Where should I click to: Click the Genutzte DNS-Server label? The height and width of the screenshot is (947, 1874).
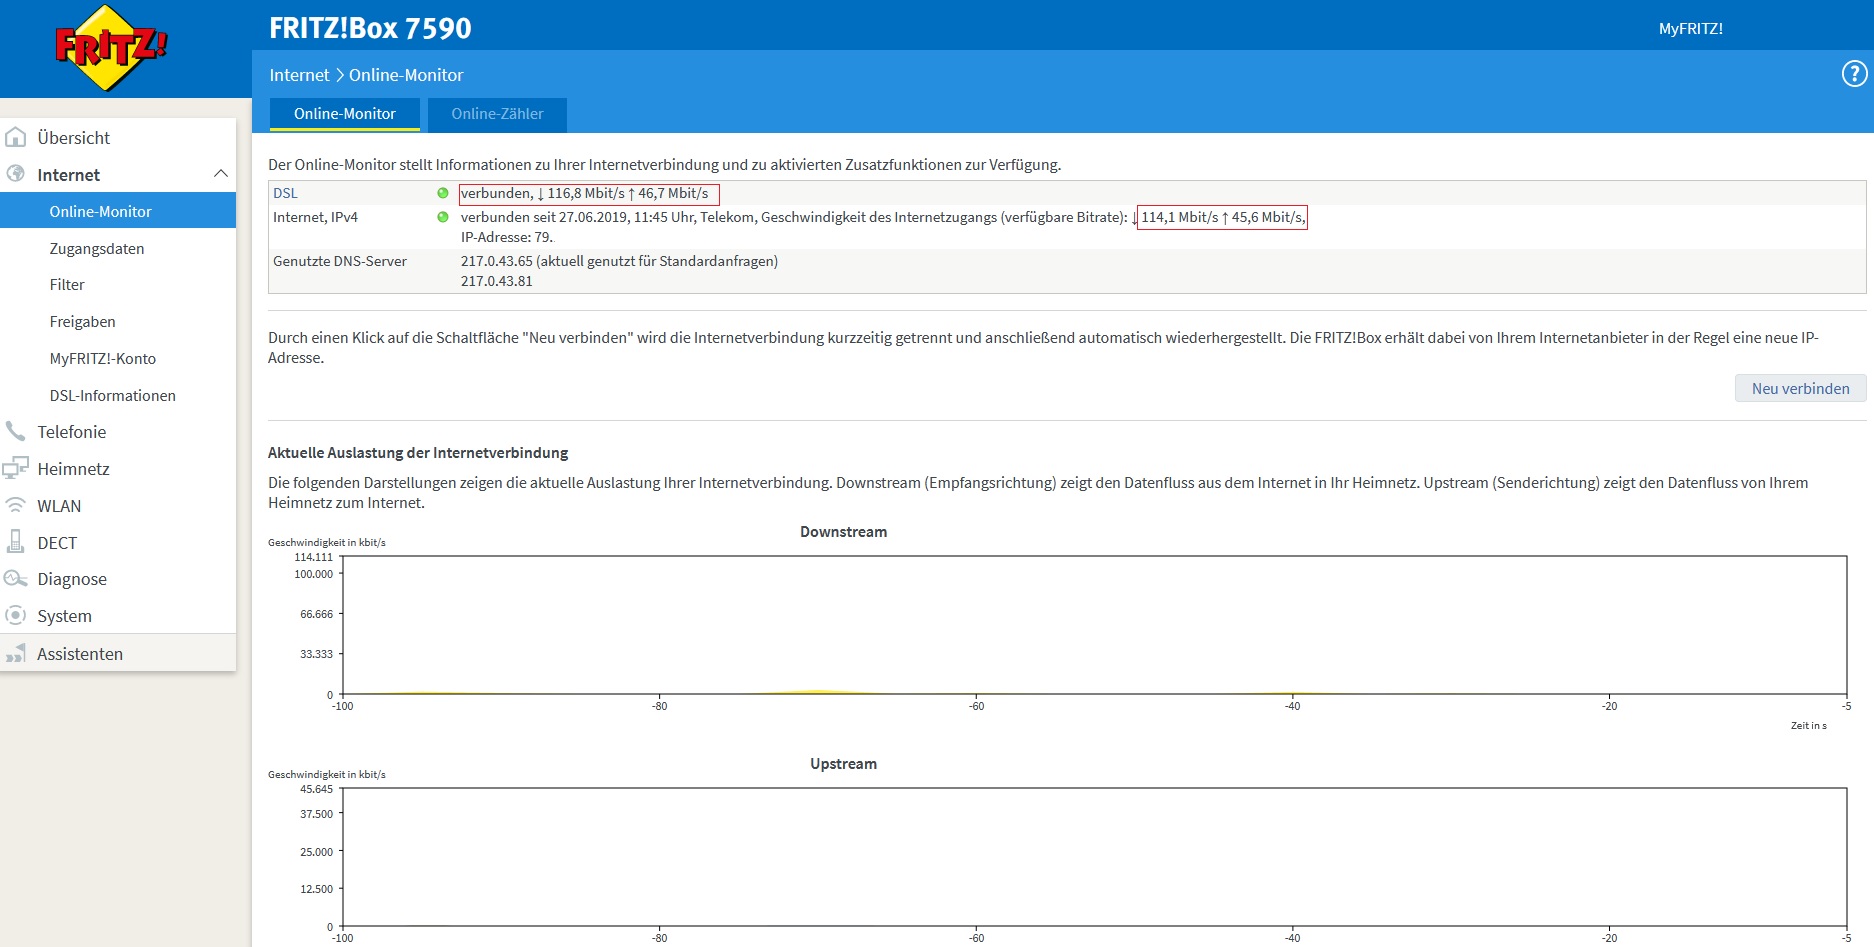(x=340, y=261)
